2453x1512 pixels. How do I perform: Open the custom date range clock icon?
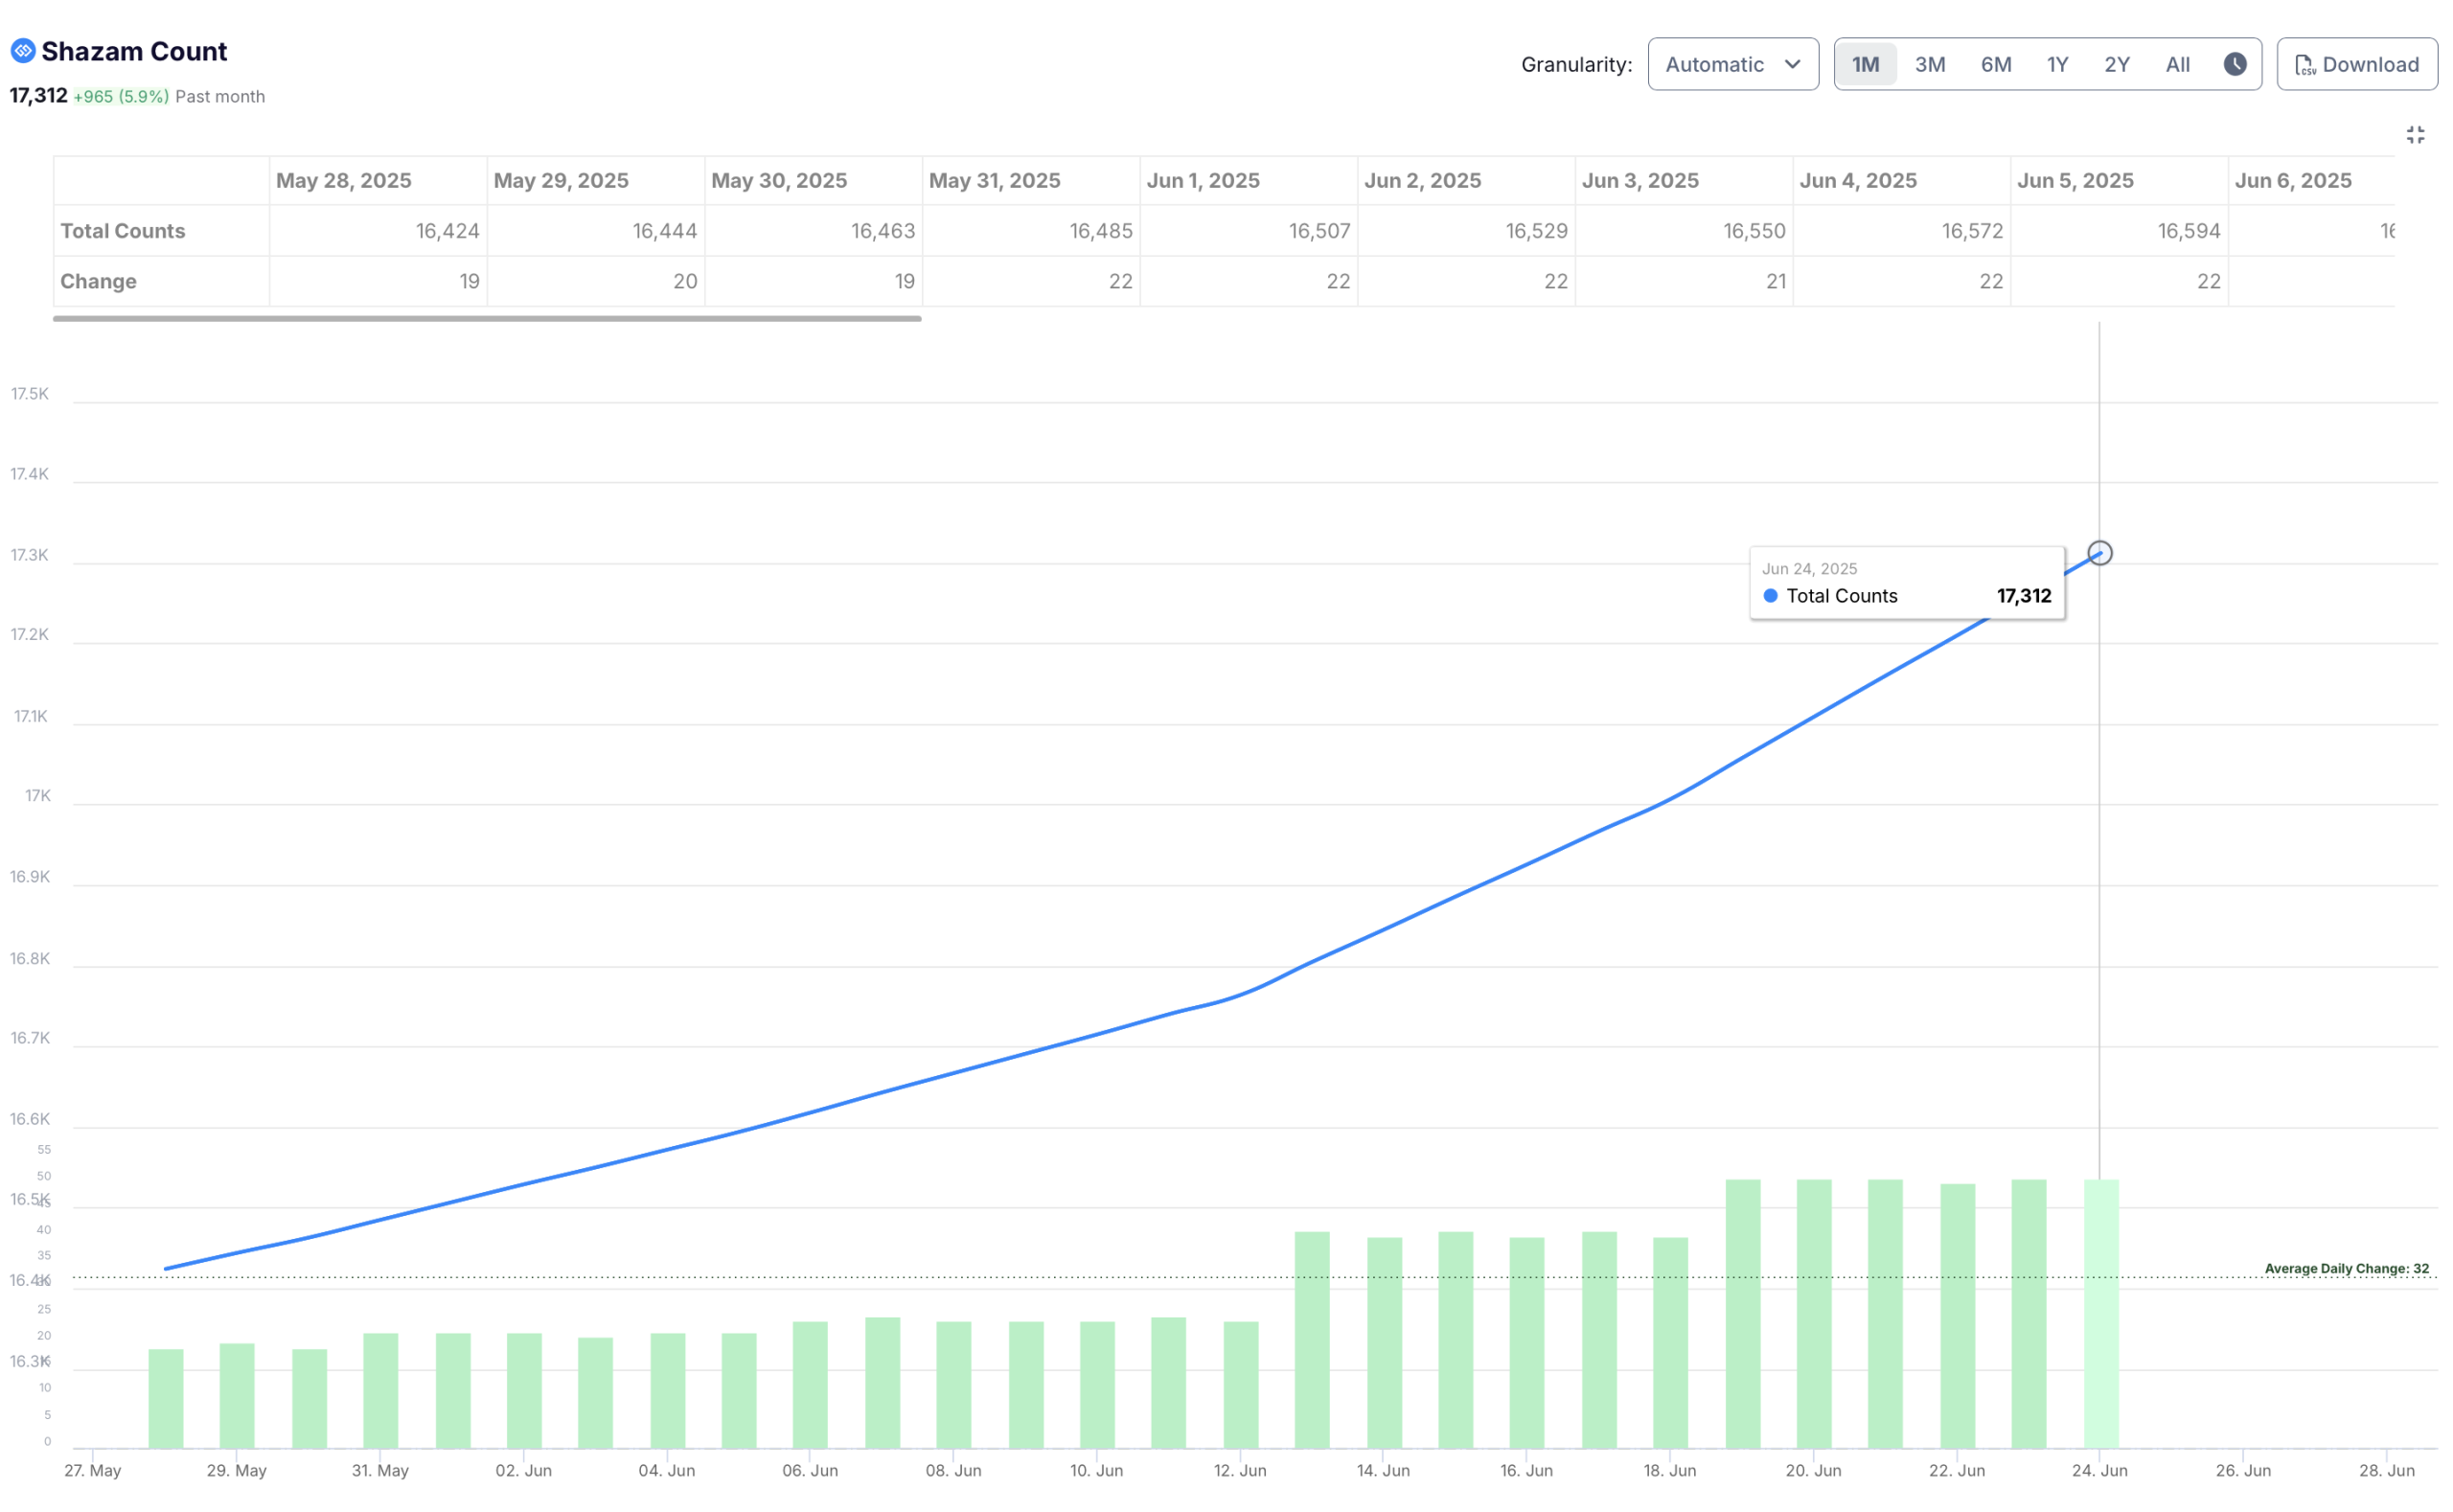tap(2234, 64)
